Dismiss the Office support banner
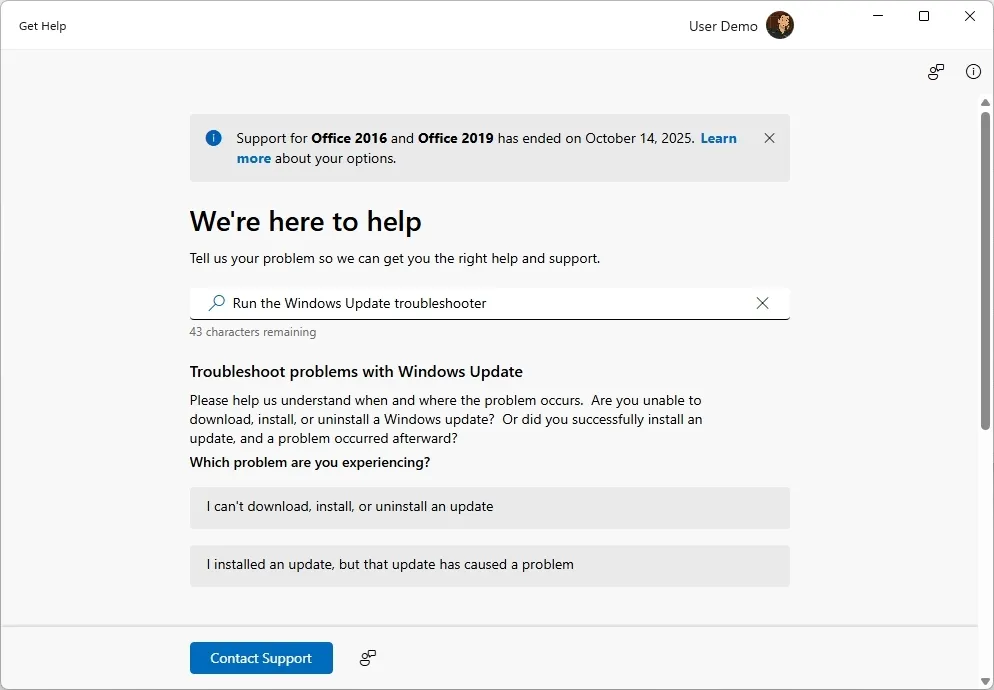Viewport: 994px width, 690px height. 769,138
